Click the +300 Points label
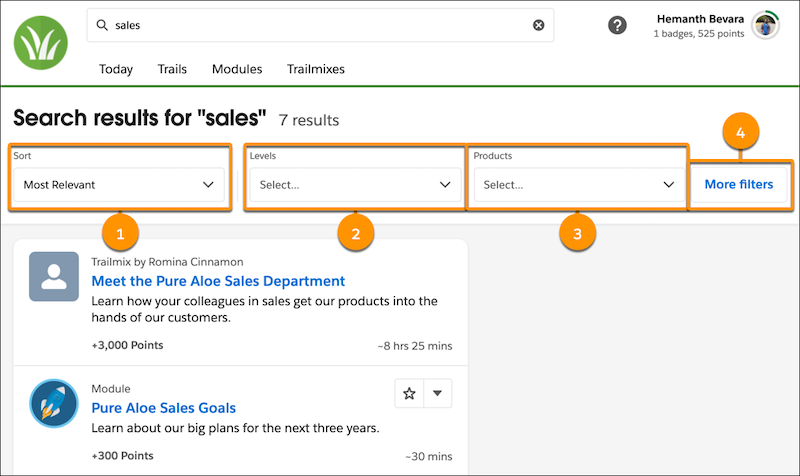800x476 pixels. [x=122, y=456]
